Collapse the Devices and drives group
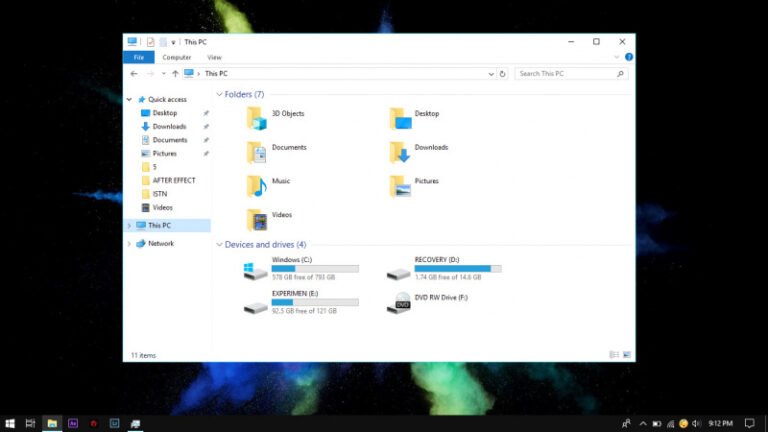The width and height of the screenshot is (768, 432). pyautogui.click(x=219, y=244)
